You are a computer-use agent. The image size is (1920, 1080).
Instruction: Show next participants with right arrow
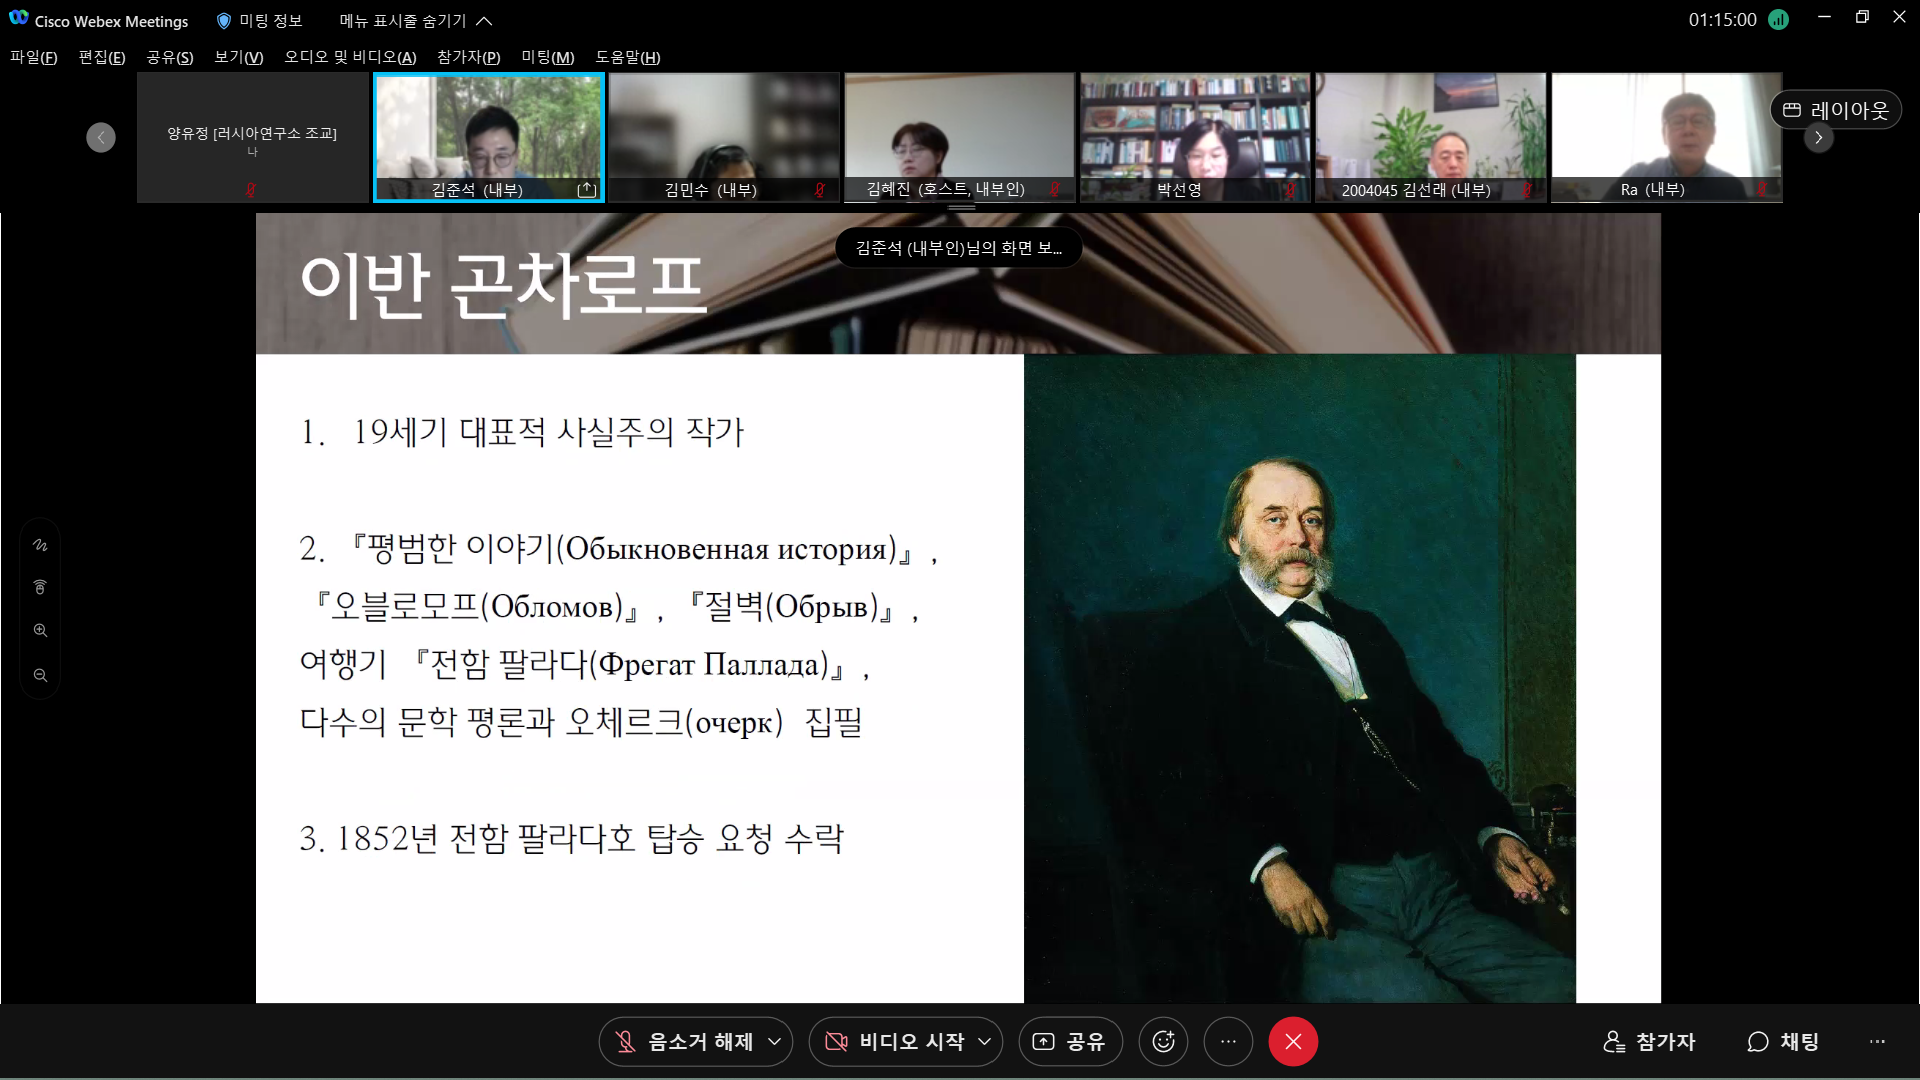(1819, 137)
